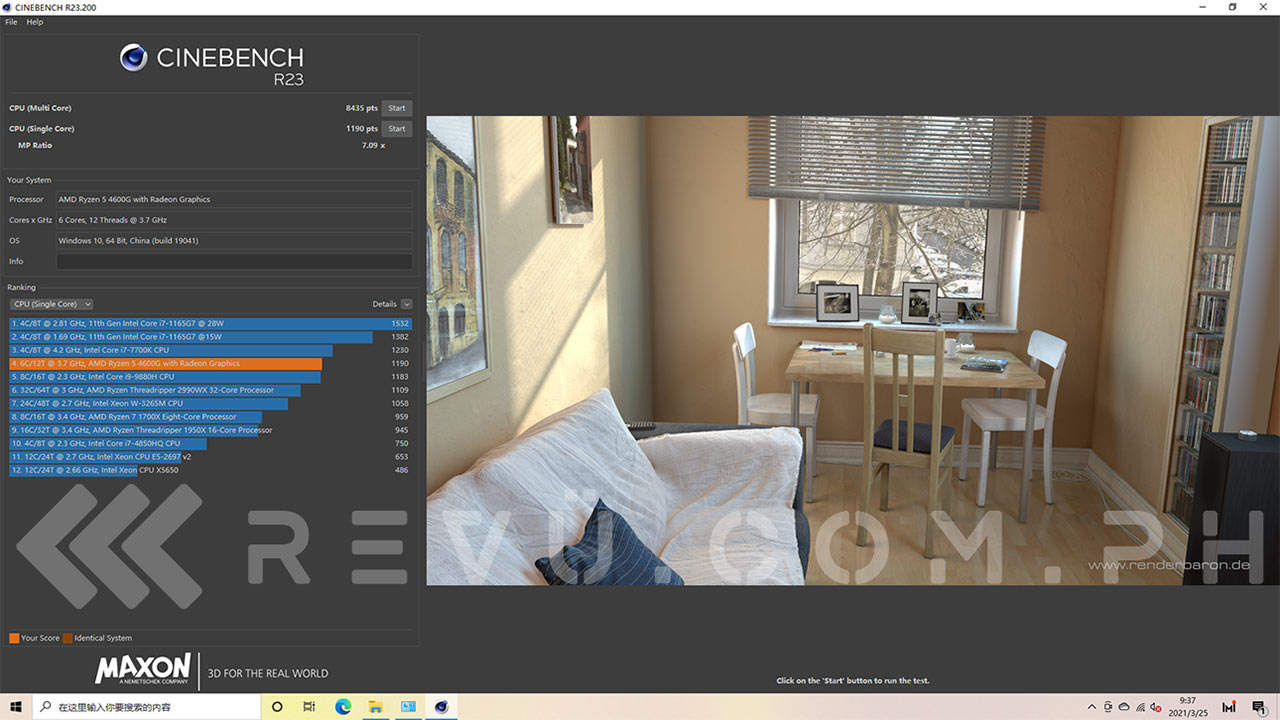Open the Help menu
Screen dimensions: 1280x720
point(35,22)
